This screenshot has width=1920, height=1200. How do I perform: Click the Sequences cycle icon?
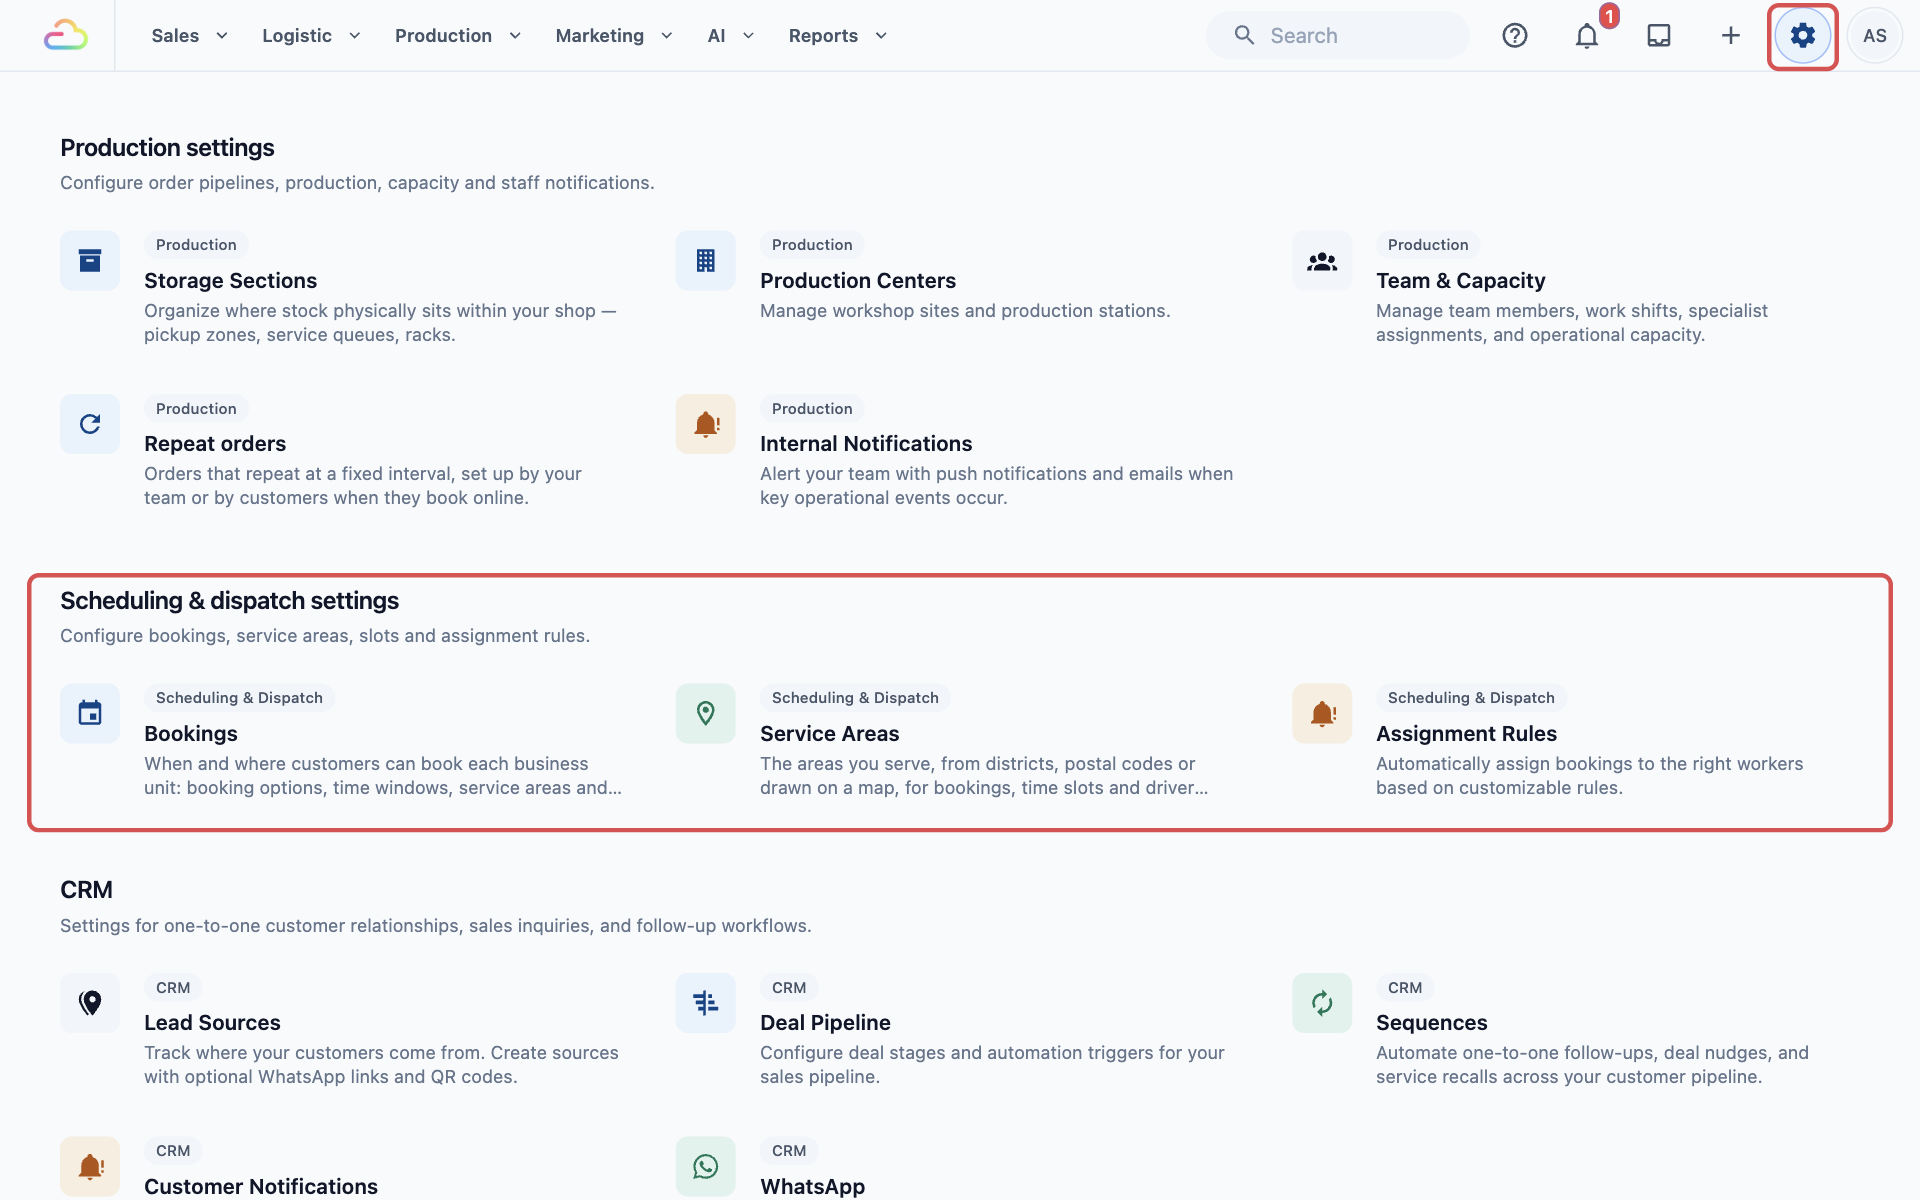pos(1322,1003)
